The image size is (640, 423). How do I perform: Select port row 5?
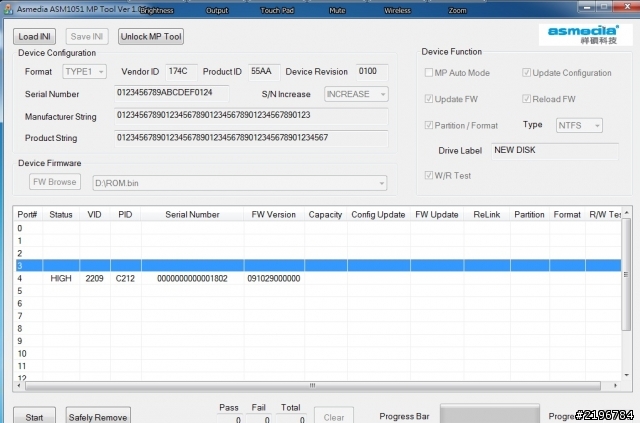(x=318, y=291)
